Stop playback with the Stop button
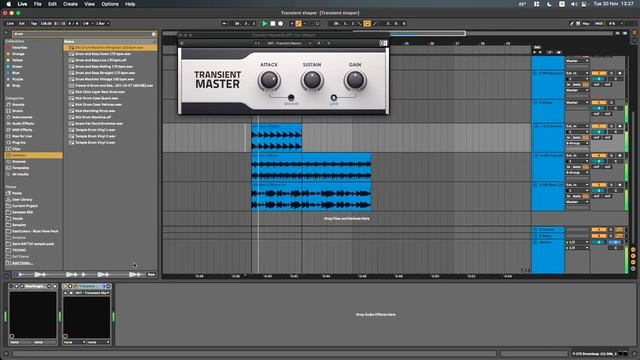640x360 pixels. tap(273, 24)
